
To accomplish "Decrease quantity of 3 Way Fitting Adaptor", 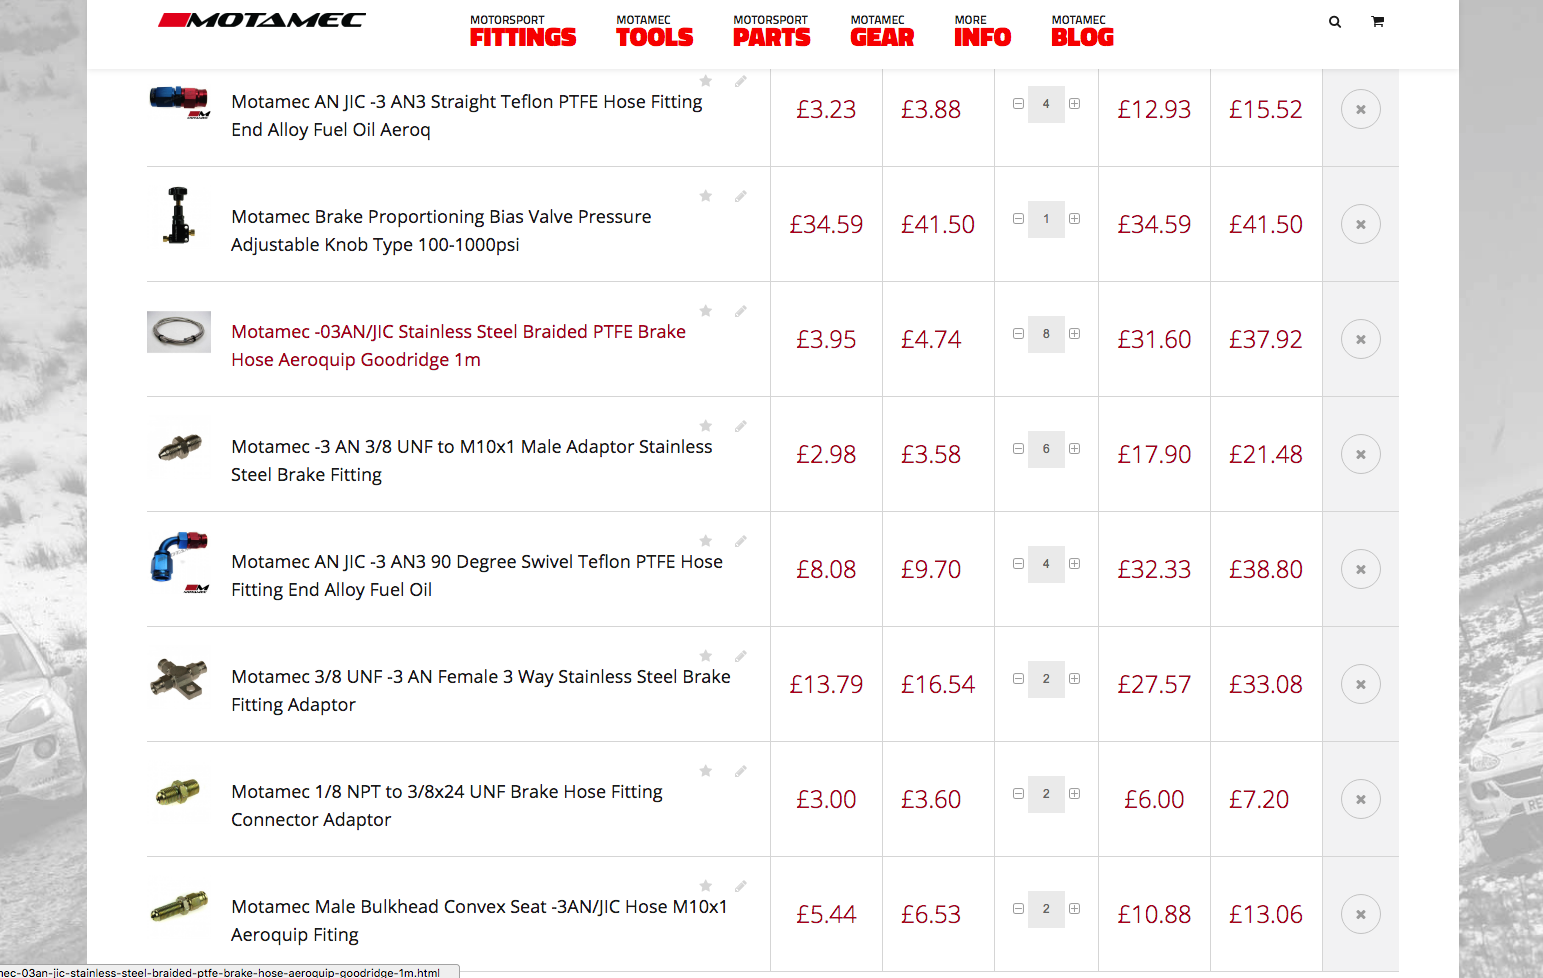I will [x=1018, y=679].
